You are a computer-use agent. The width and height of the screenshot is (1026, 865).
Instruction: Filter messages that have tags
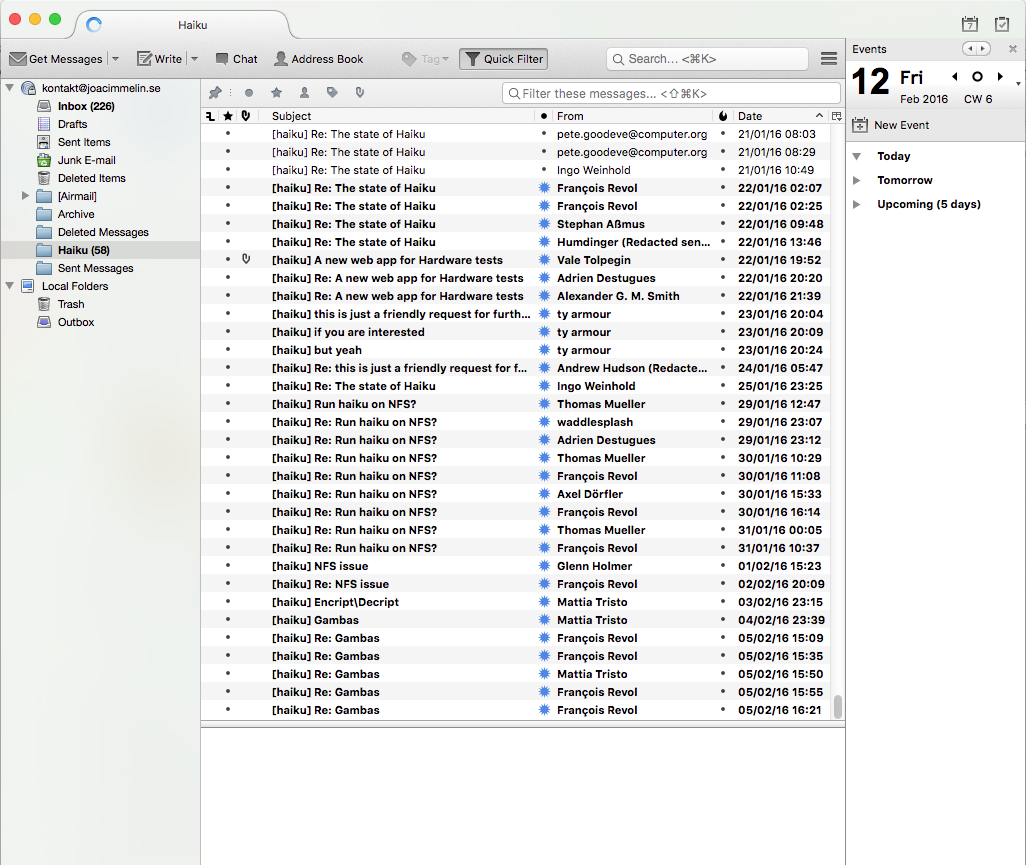point(332,93)
